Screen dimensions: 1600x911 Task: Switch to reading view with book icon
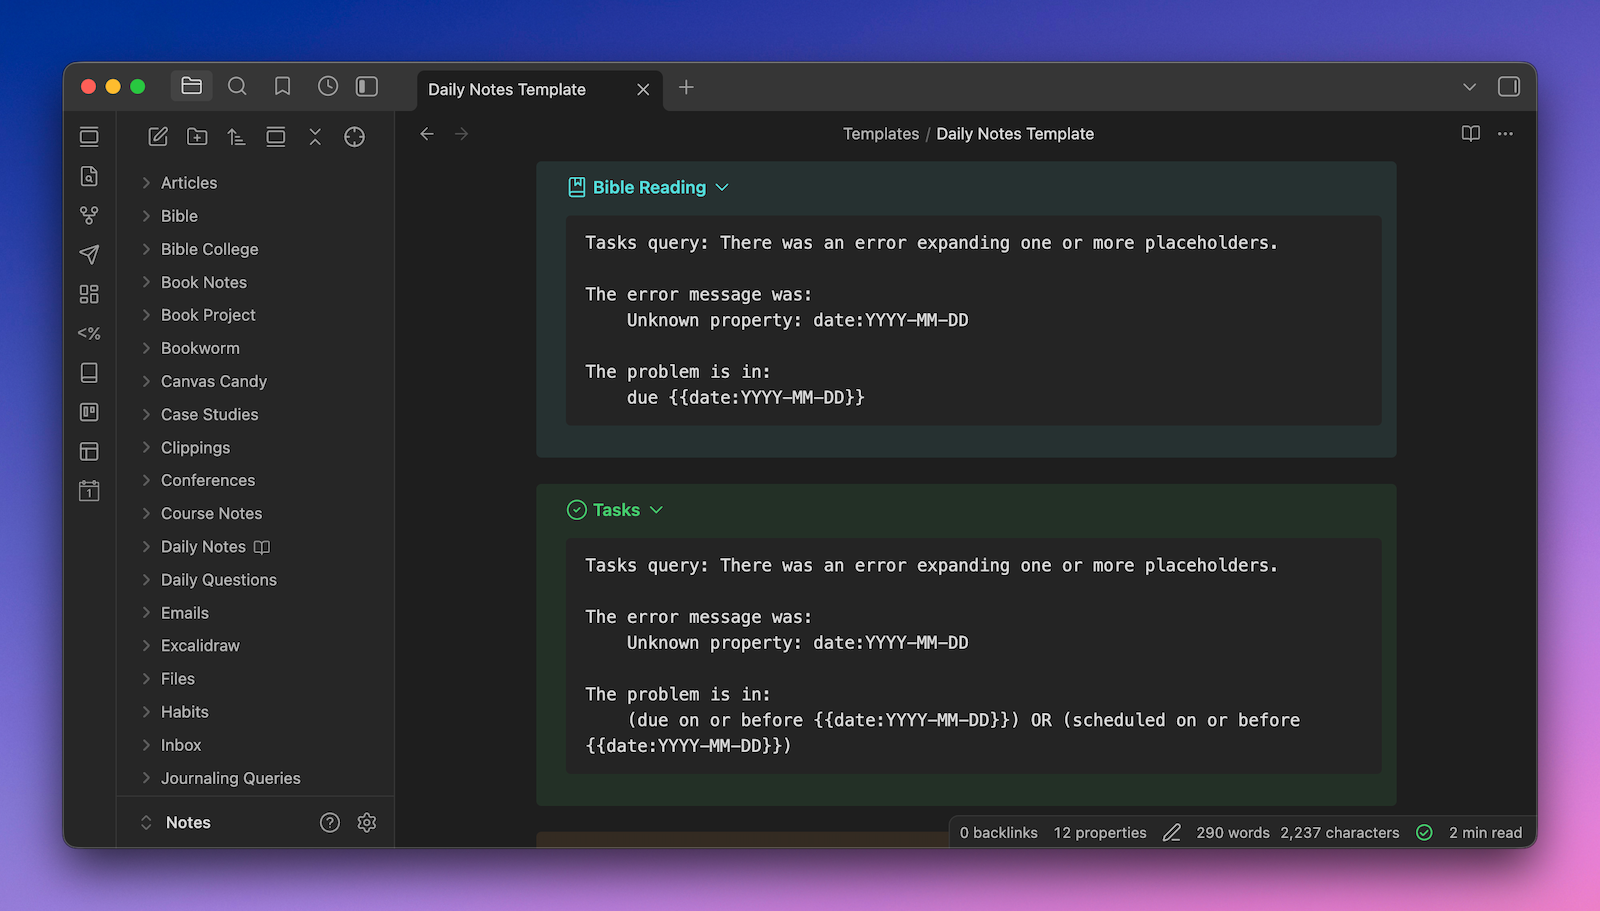[x=1470, y=134]
